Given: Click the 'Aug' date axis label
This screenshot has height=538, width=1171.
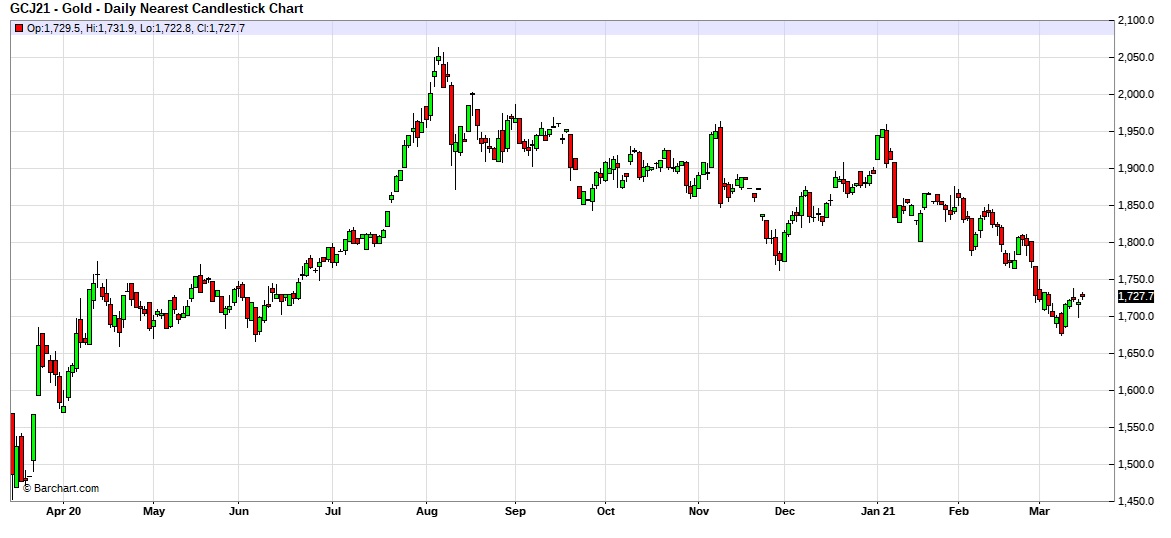Looking at the screenshot, I should point(426,512).
